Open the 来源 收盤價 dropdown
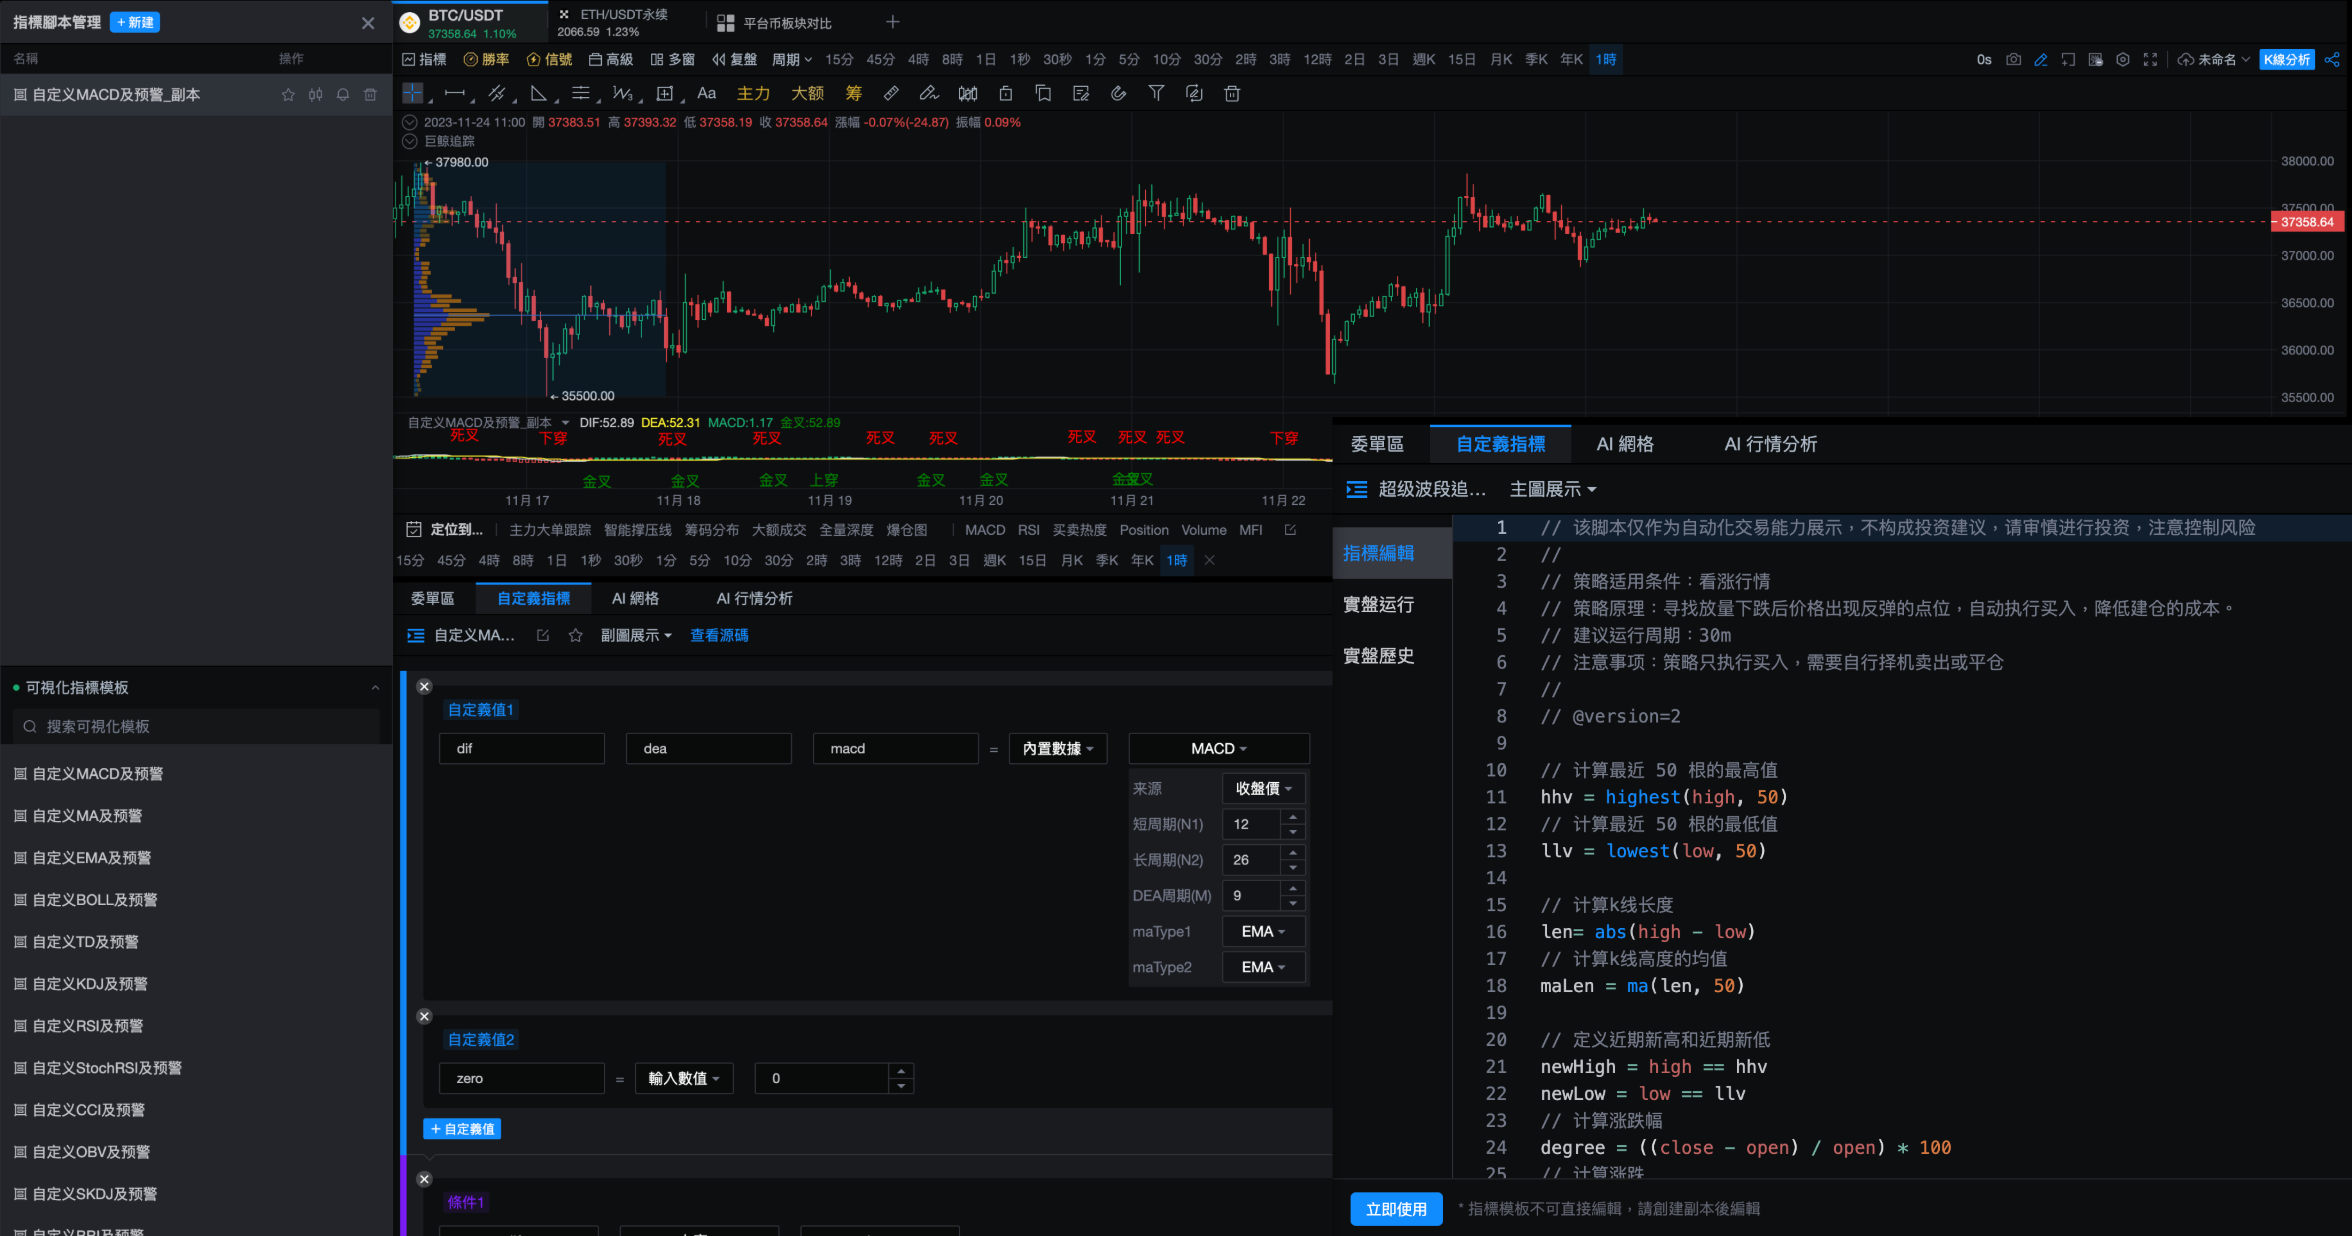 (1263, 788)
